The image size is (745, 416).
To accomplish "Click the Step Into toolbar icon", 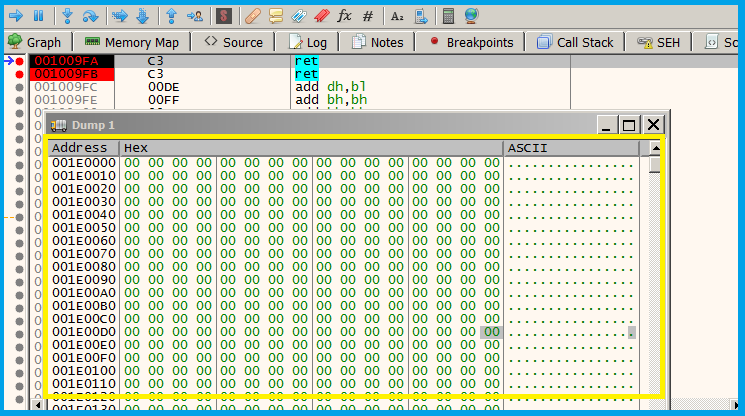I will [68, 16].
